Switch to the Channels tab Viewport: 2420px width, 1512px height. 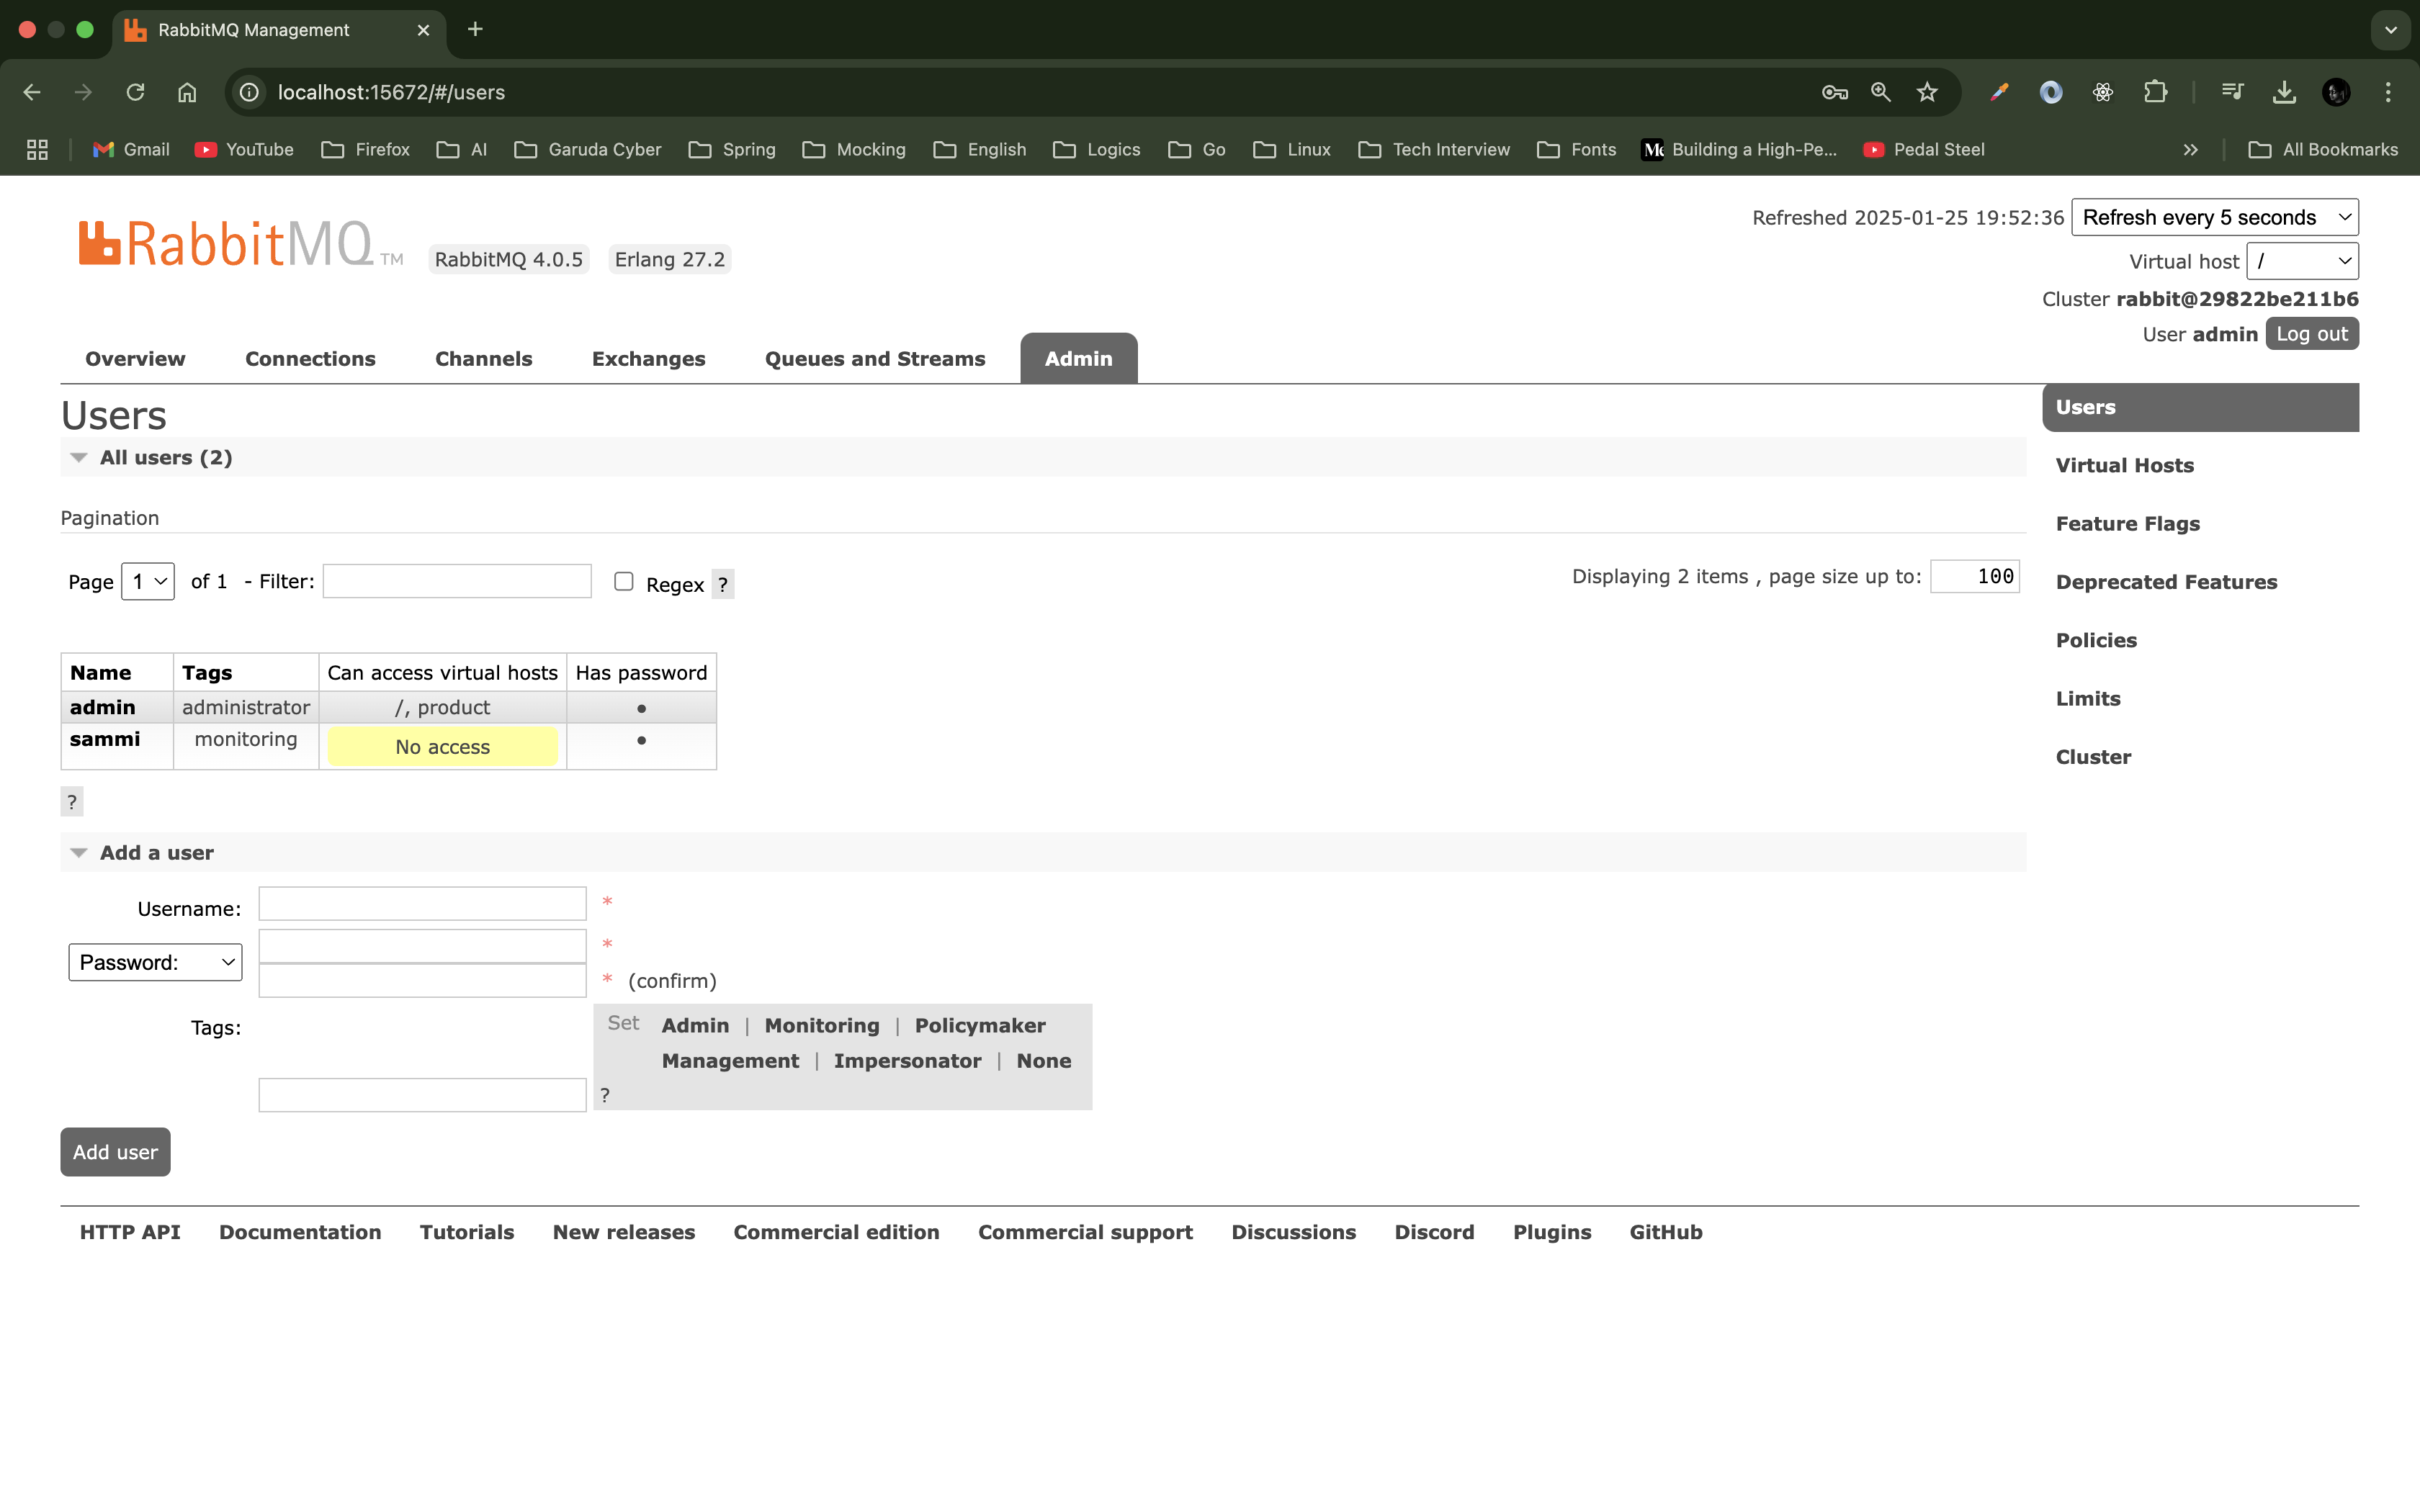tap(483, 358)
